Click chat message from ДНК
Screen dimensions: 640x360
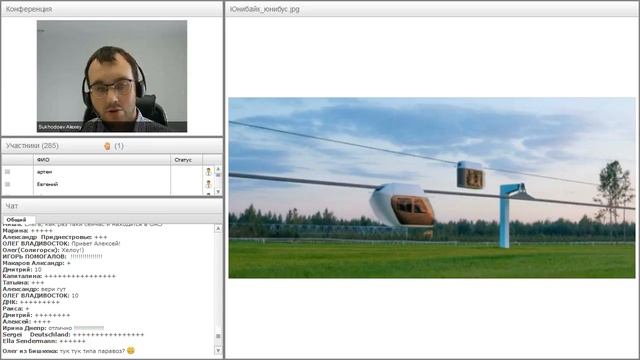(x=31, y=302)
